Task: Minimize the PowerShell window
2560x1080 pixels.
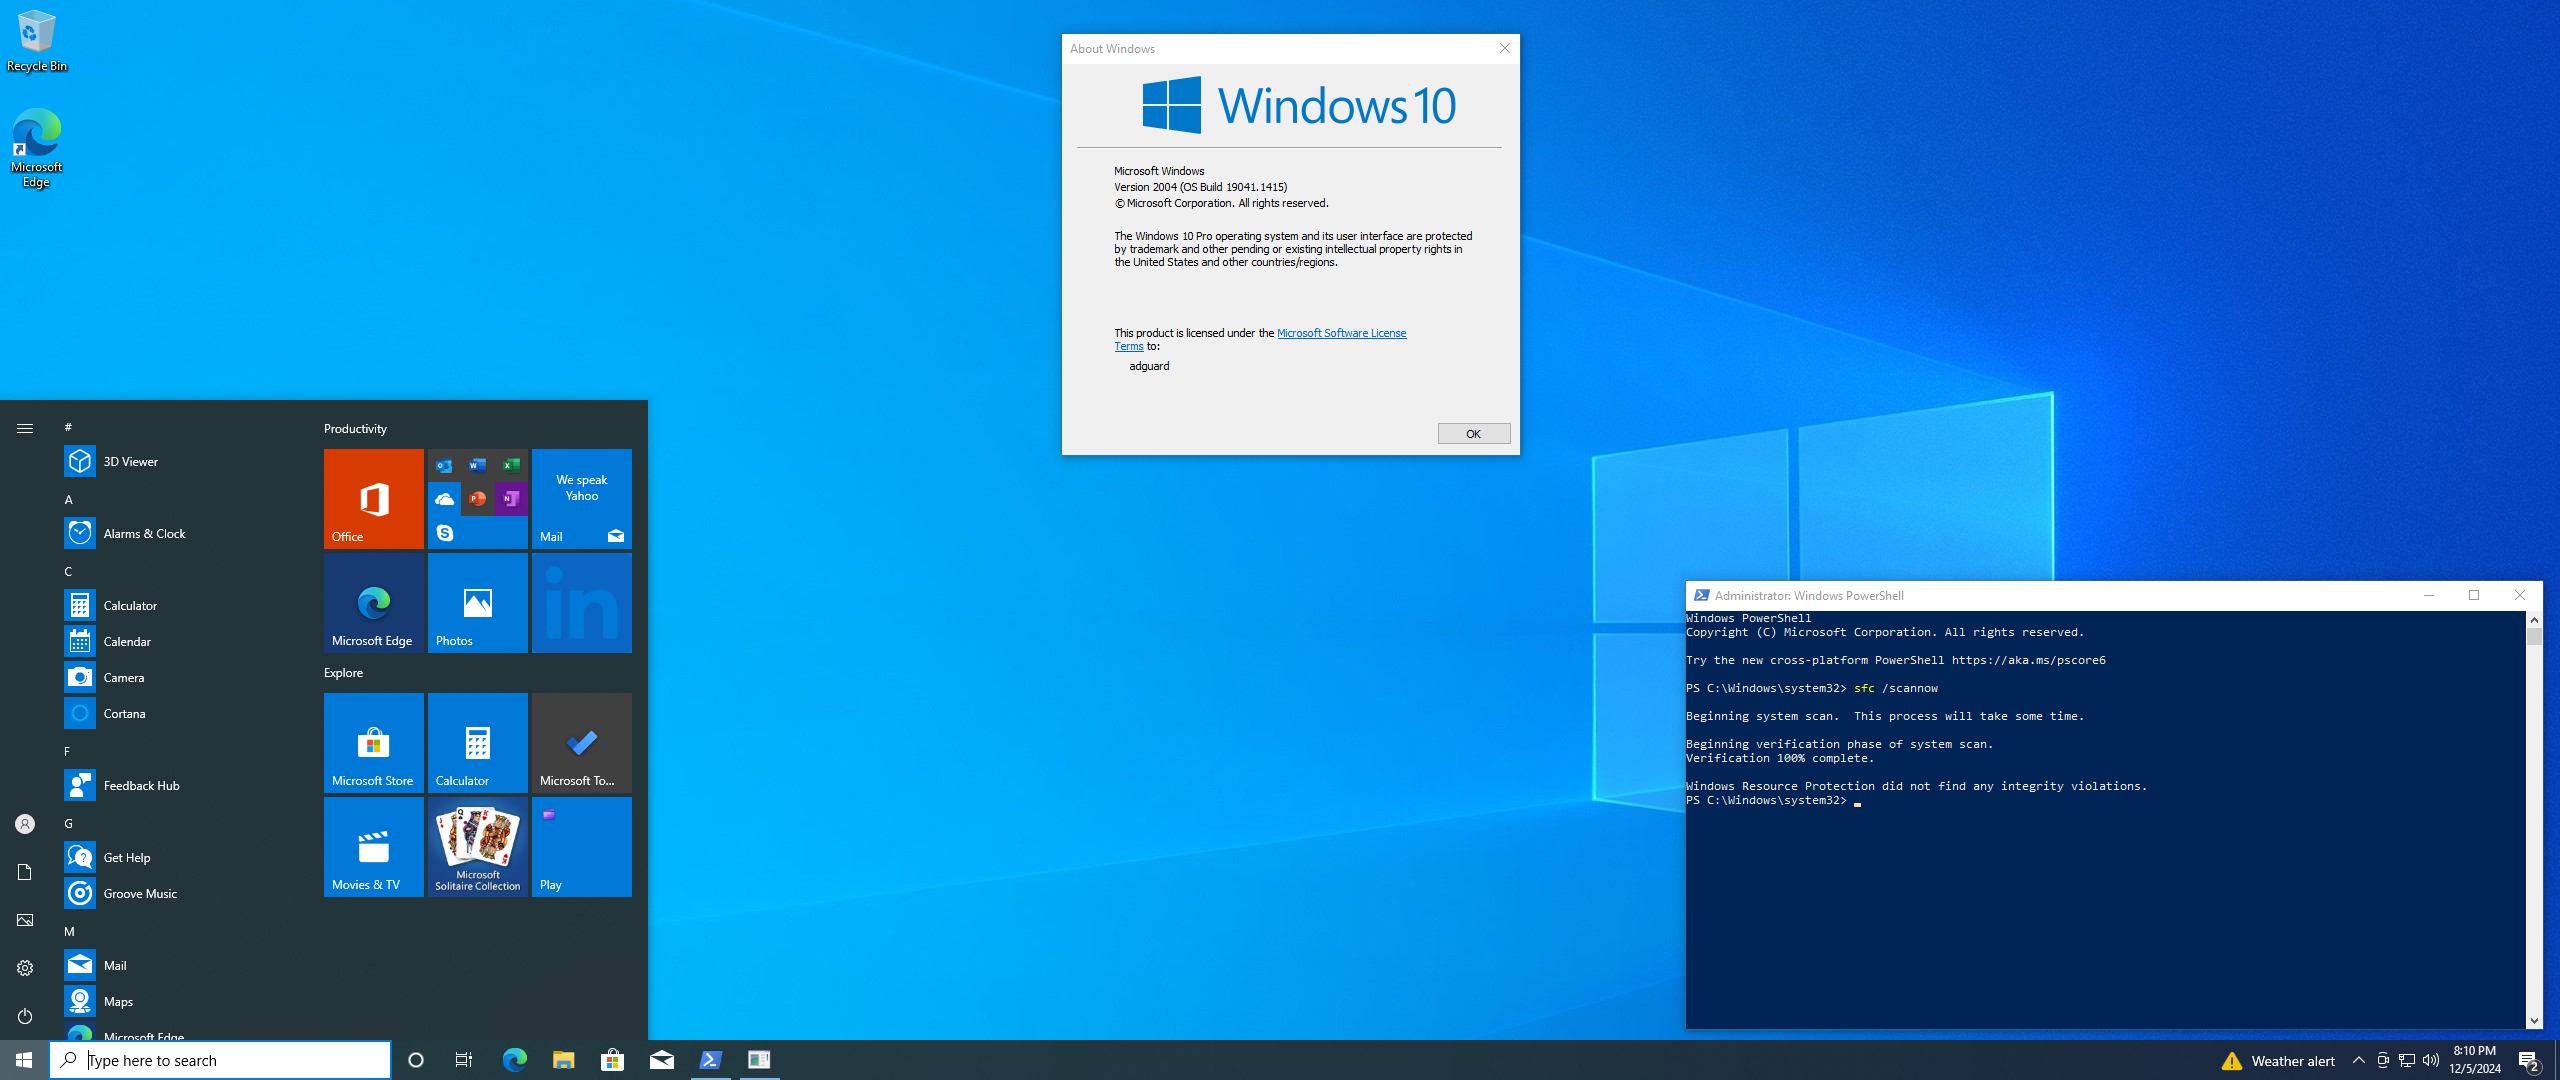Action: click(2428, 595)
